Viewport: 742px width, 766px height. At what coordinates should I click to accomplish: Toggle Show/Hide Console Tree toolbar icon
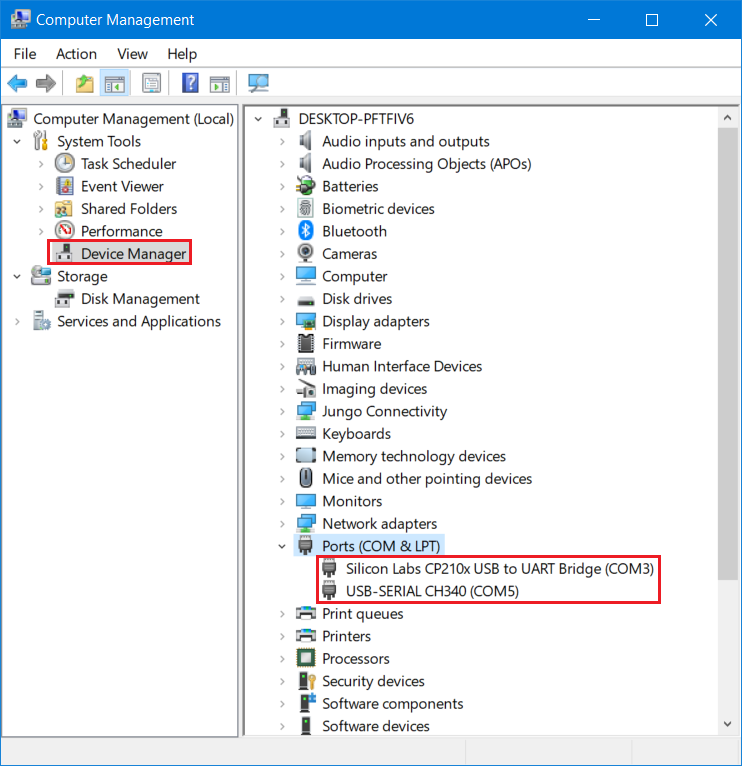[x=115, y=83]
